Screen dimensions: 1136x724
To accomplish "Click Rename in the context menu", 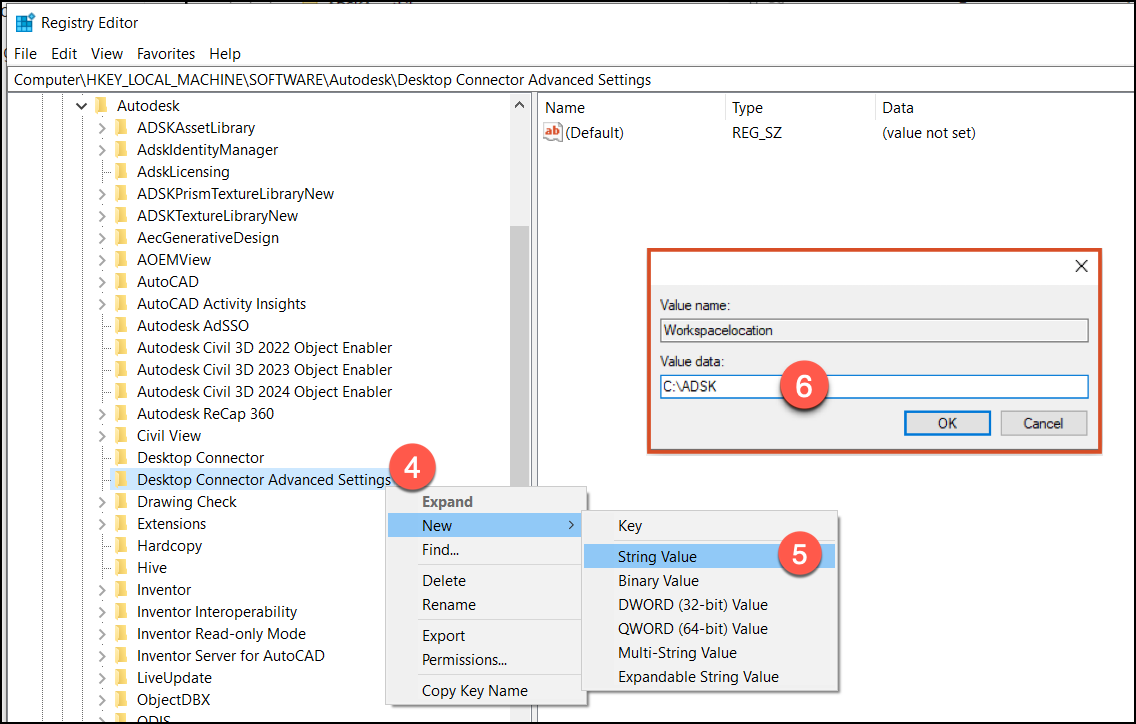I will [x=485, y=604].
